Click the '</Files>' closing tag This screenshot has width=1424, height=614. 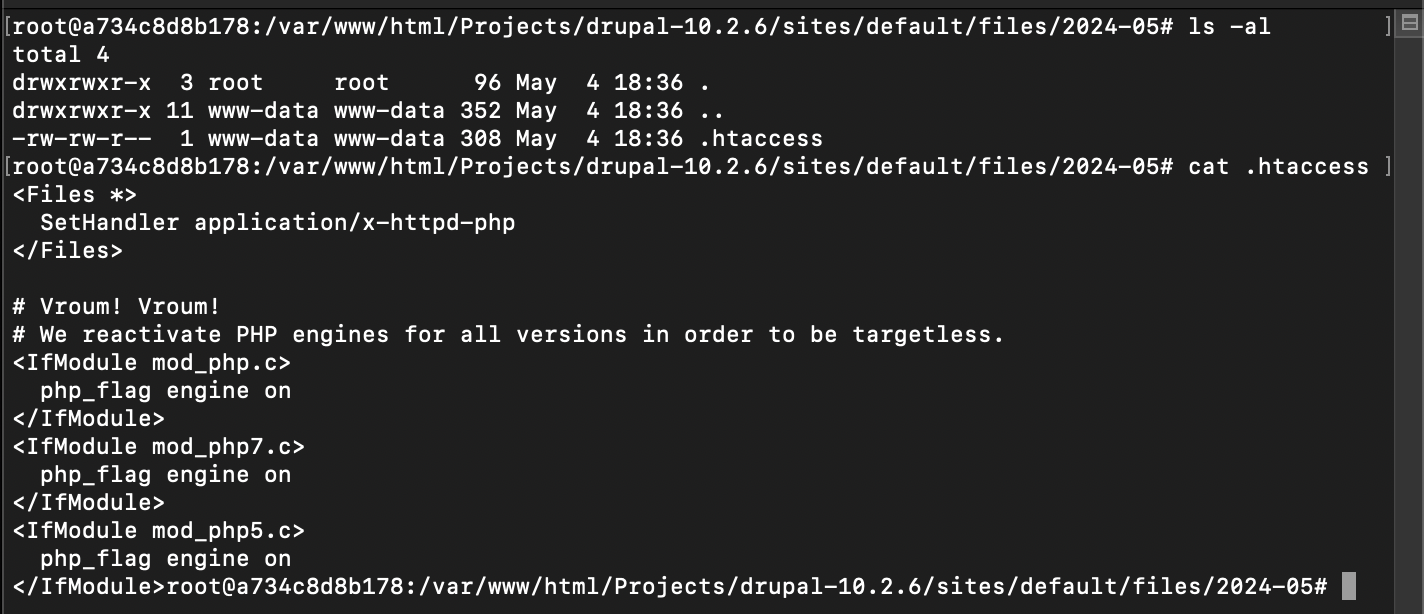coord(68,251)
